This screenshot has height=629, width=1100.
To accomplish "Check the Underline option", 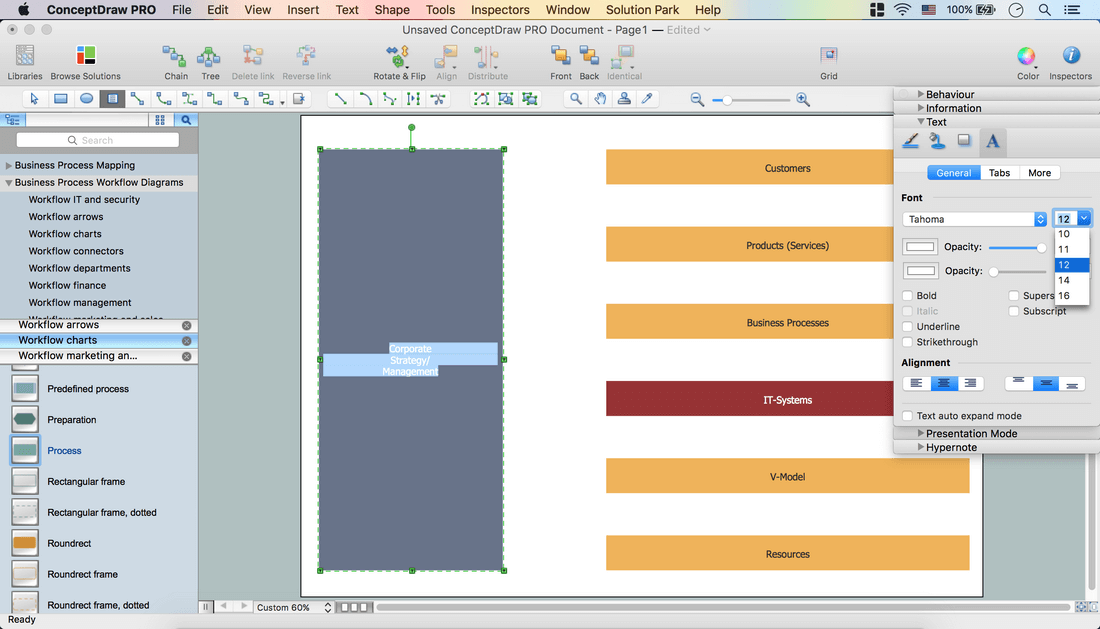I will 908,327.
